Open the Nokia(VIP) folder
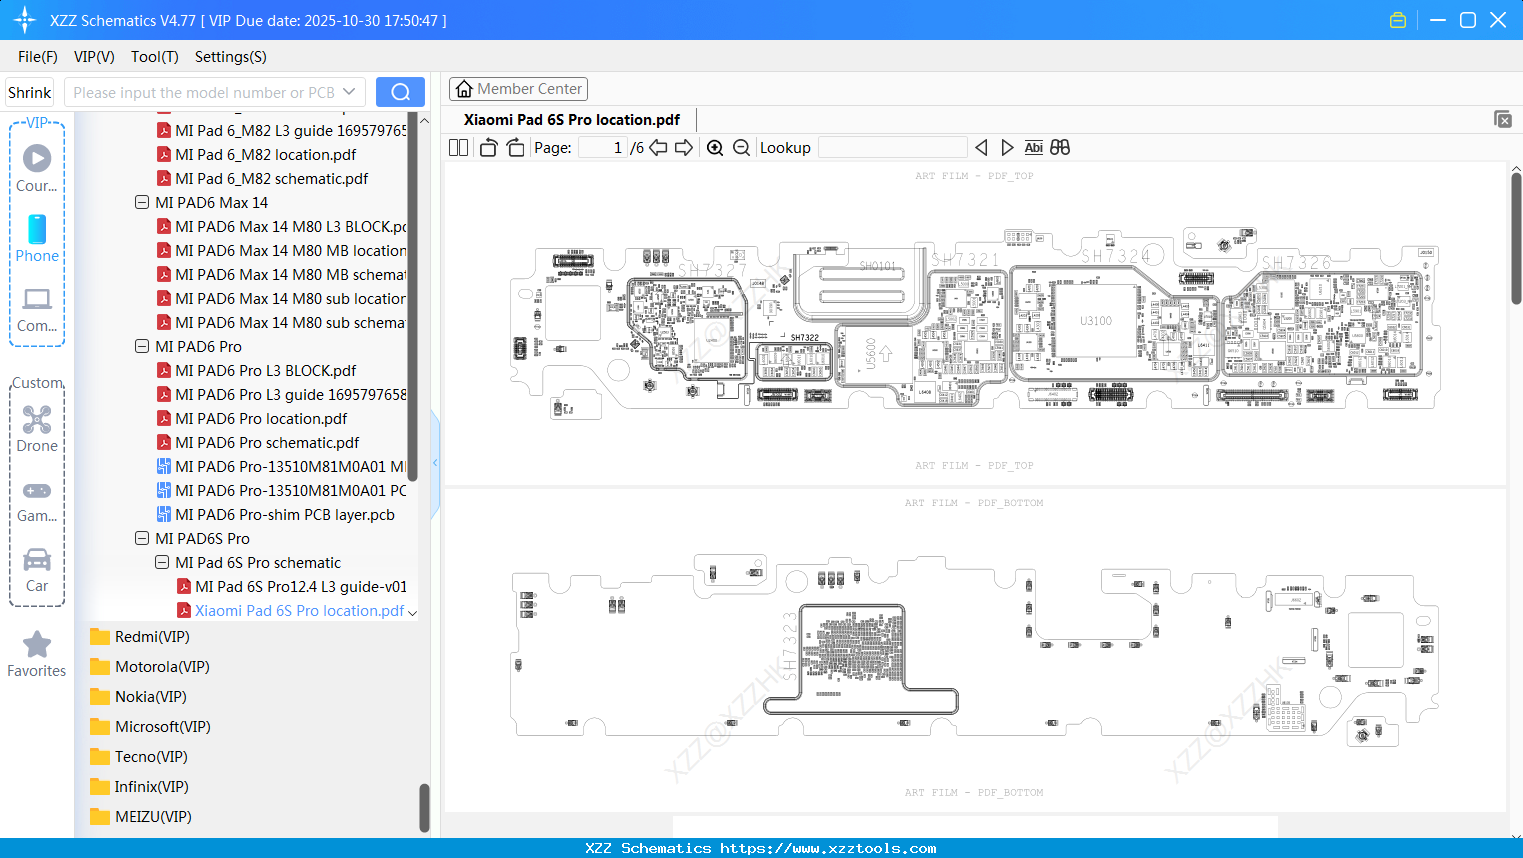Image resolution: width=1523 pixels, height=858 pixels. pos(138,697)
